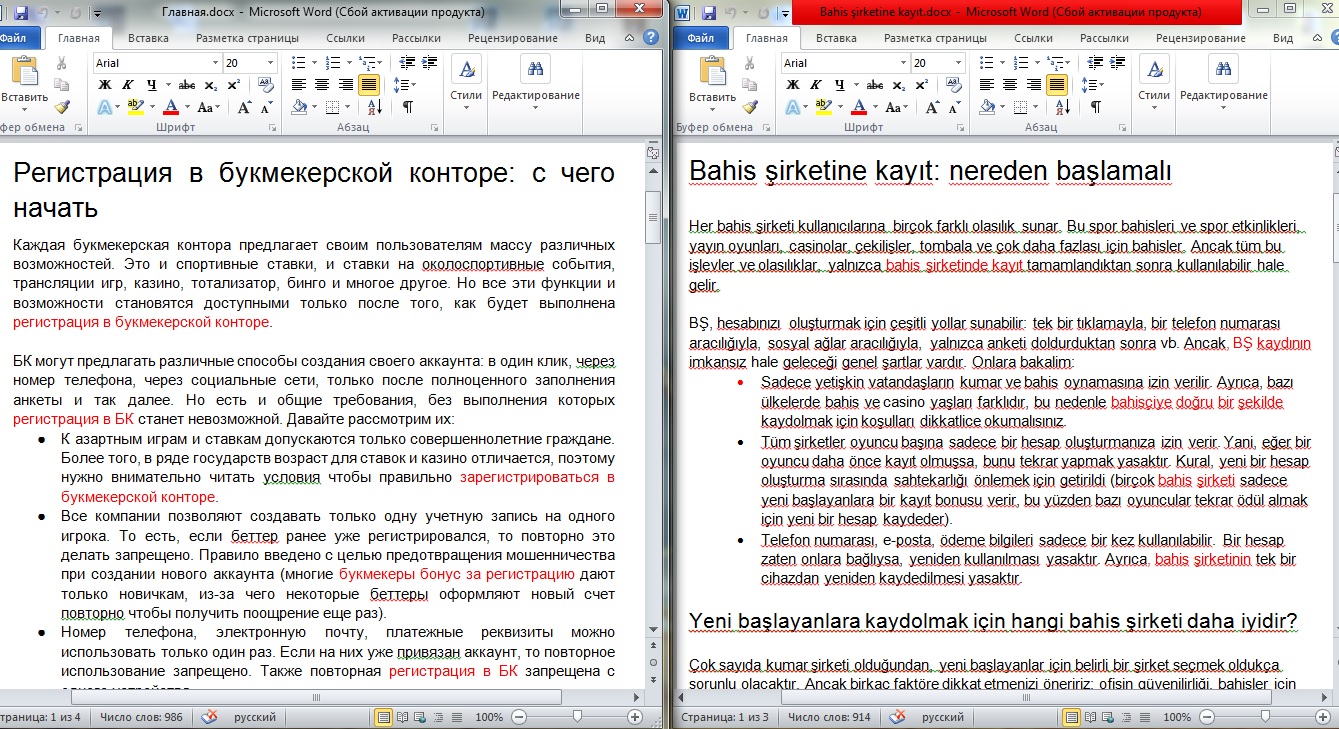Open Рецензирование tab in Bahis şirketine kayıt window
The image size is (1339, 729).
click(1199, 38)
